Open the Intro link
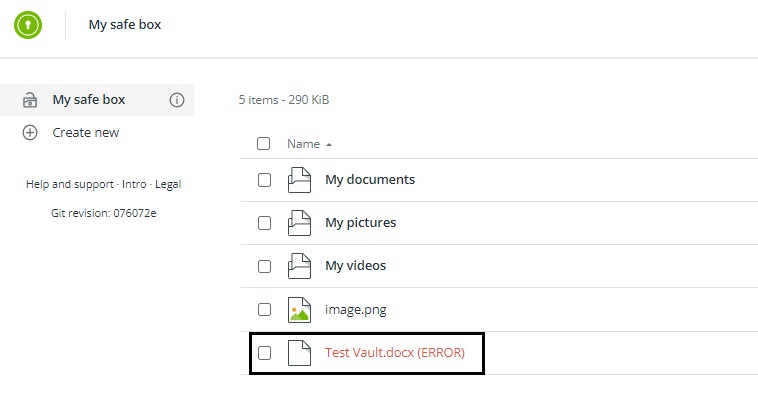Viewport: 758px width, 405px height. 134,184
